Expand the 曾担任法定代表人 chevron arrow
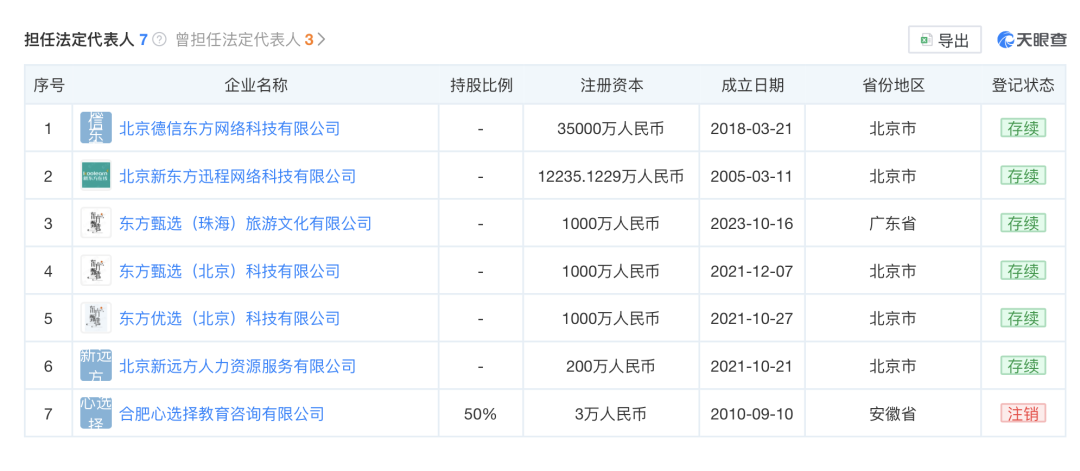The height and width of the screenshot is (471, 1080). pos(322,40)
